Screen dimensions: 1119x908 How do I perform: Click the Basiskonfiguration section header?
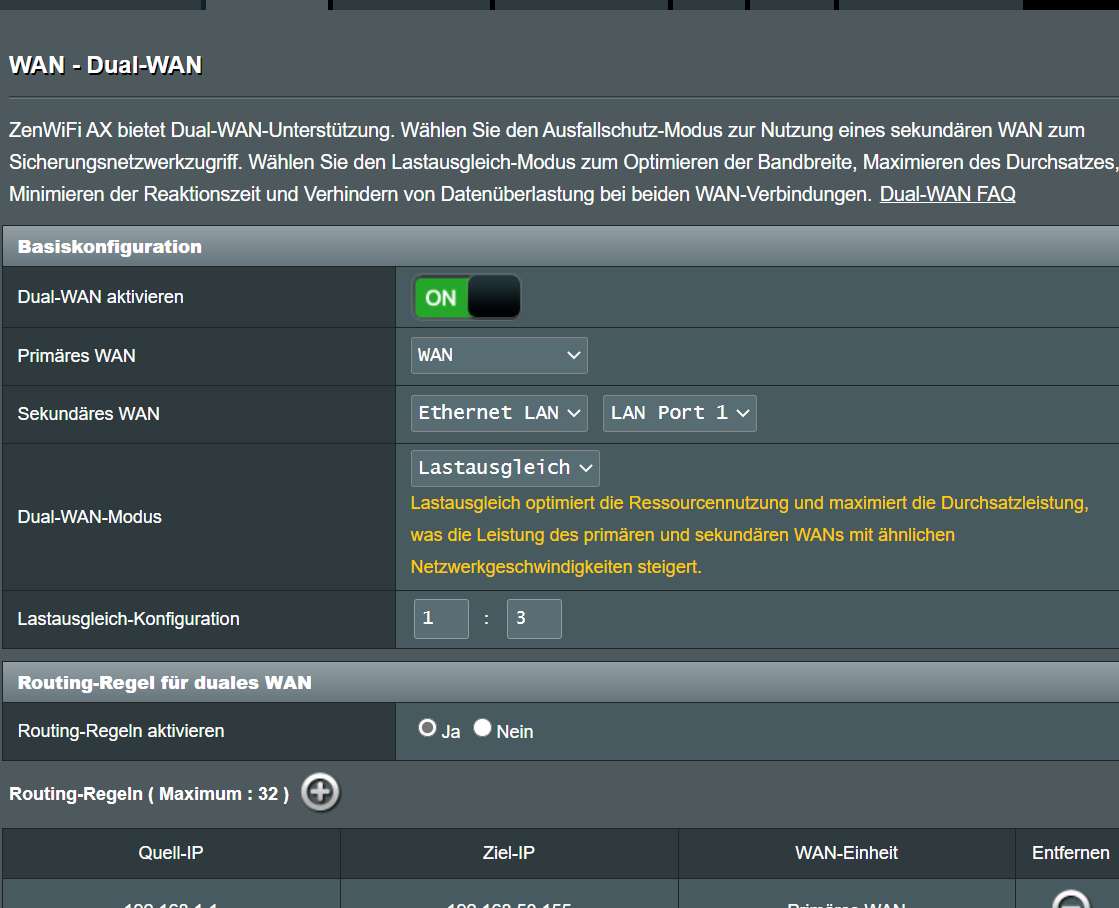coord(110,246)
